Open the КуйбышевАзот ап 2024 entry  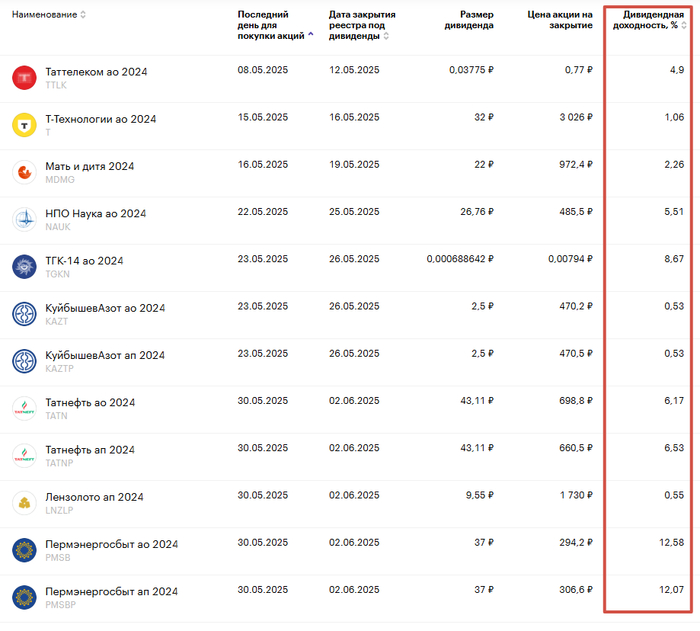click(105, 355)
